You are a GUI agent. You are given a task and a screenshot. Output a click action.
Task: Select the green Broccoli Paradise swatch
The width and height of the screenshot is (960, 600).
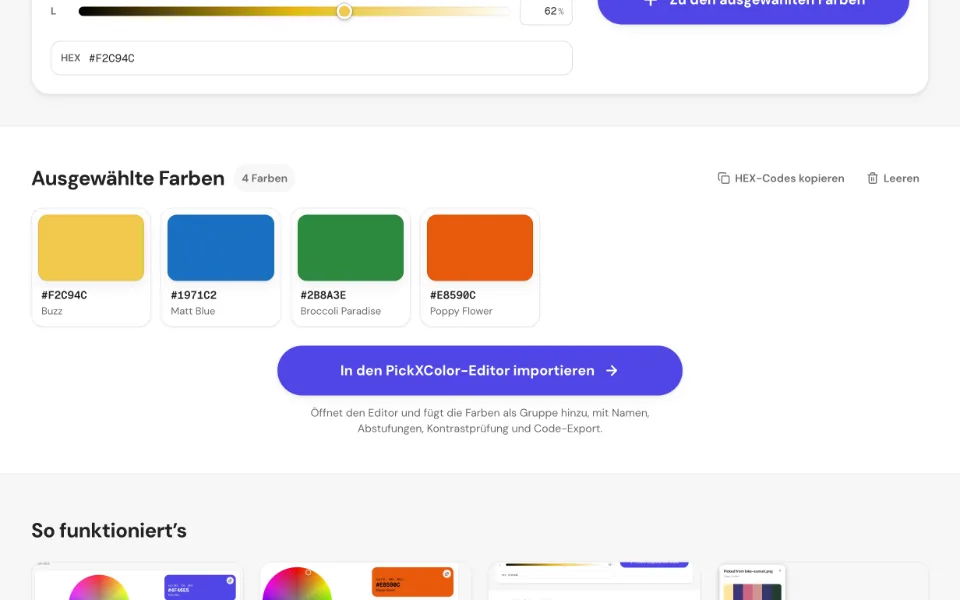350,247
